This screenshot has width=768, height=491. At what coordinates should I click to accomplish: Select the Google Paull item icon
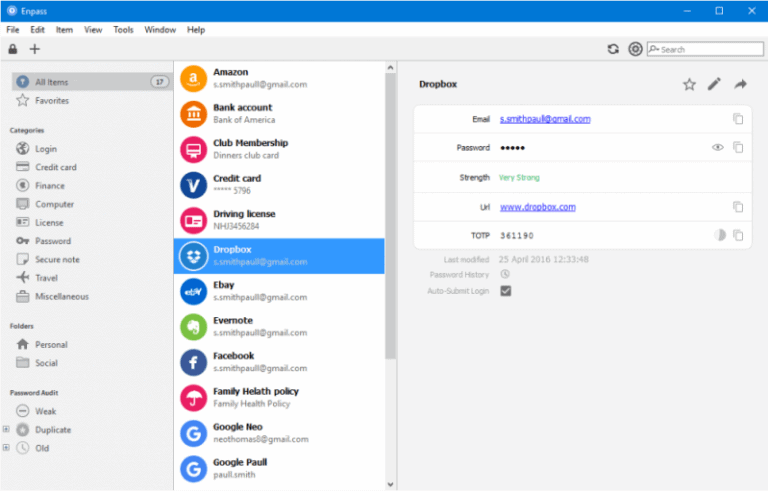coord(193,469)
